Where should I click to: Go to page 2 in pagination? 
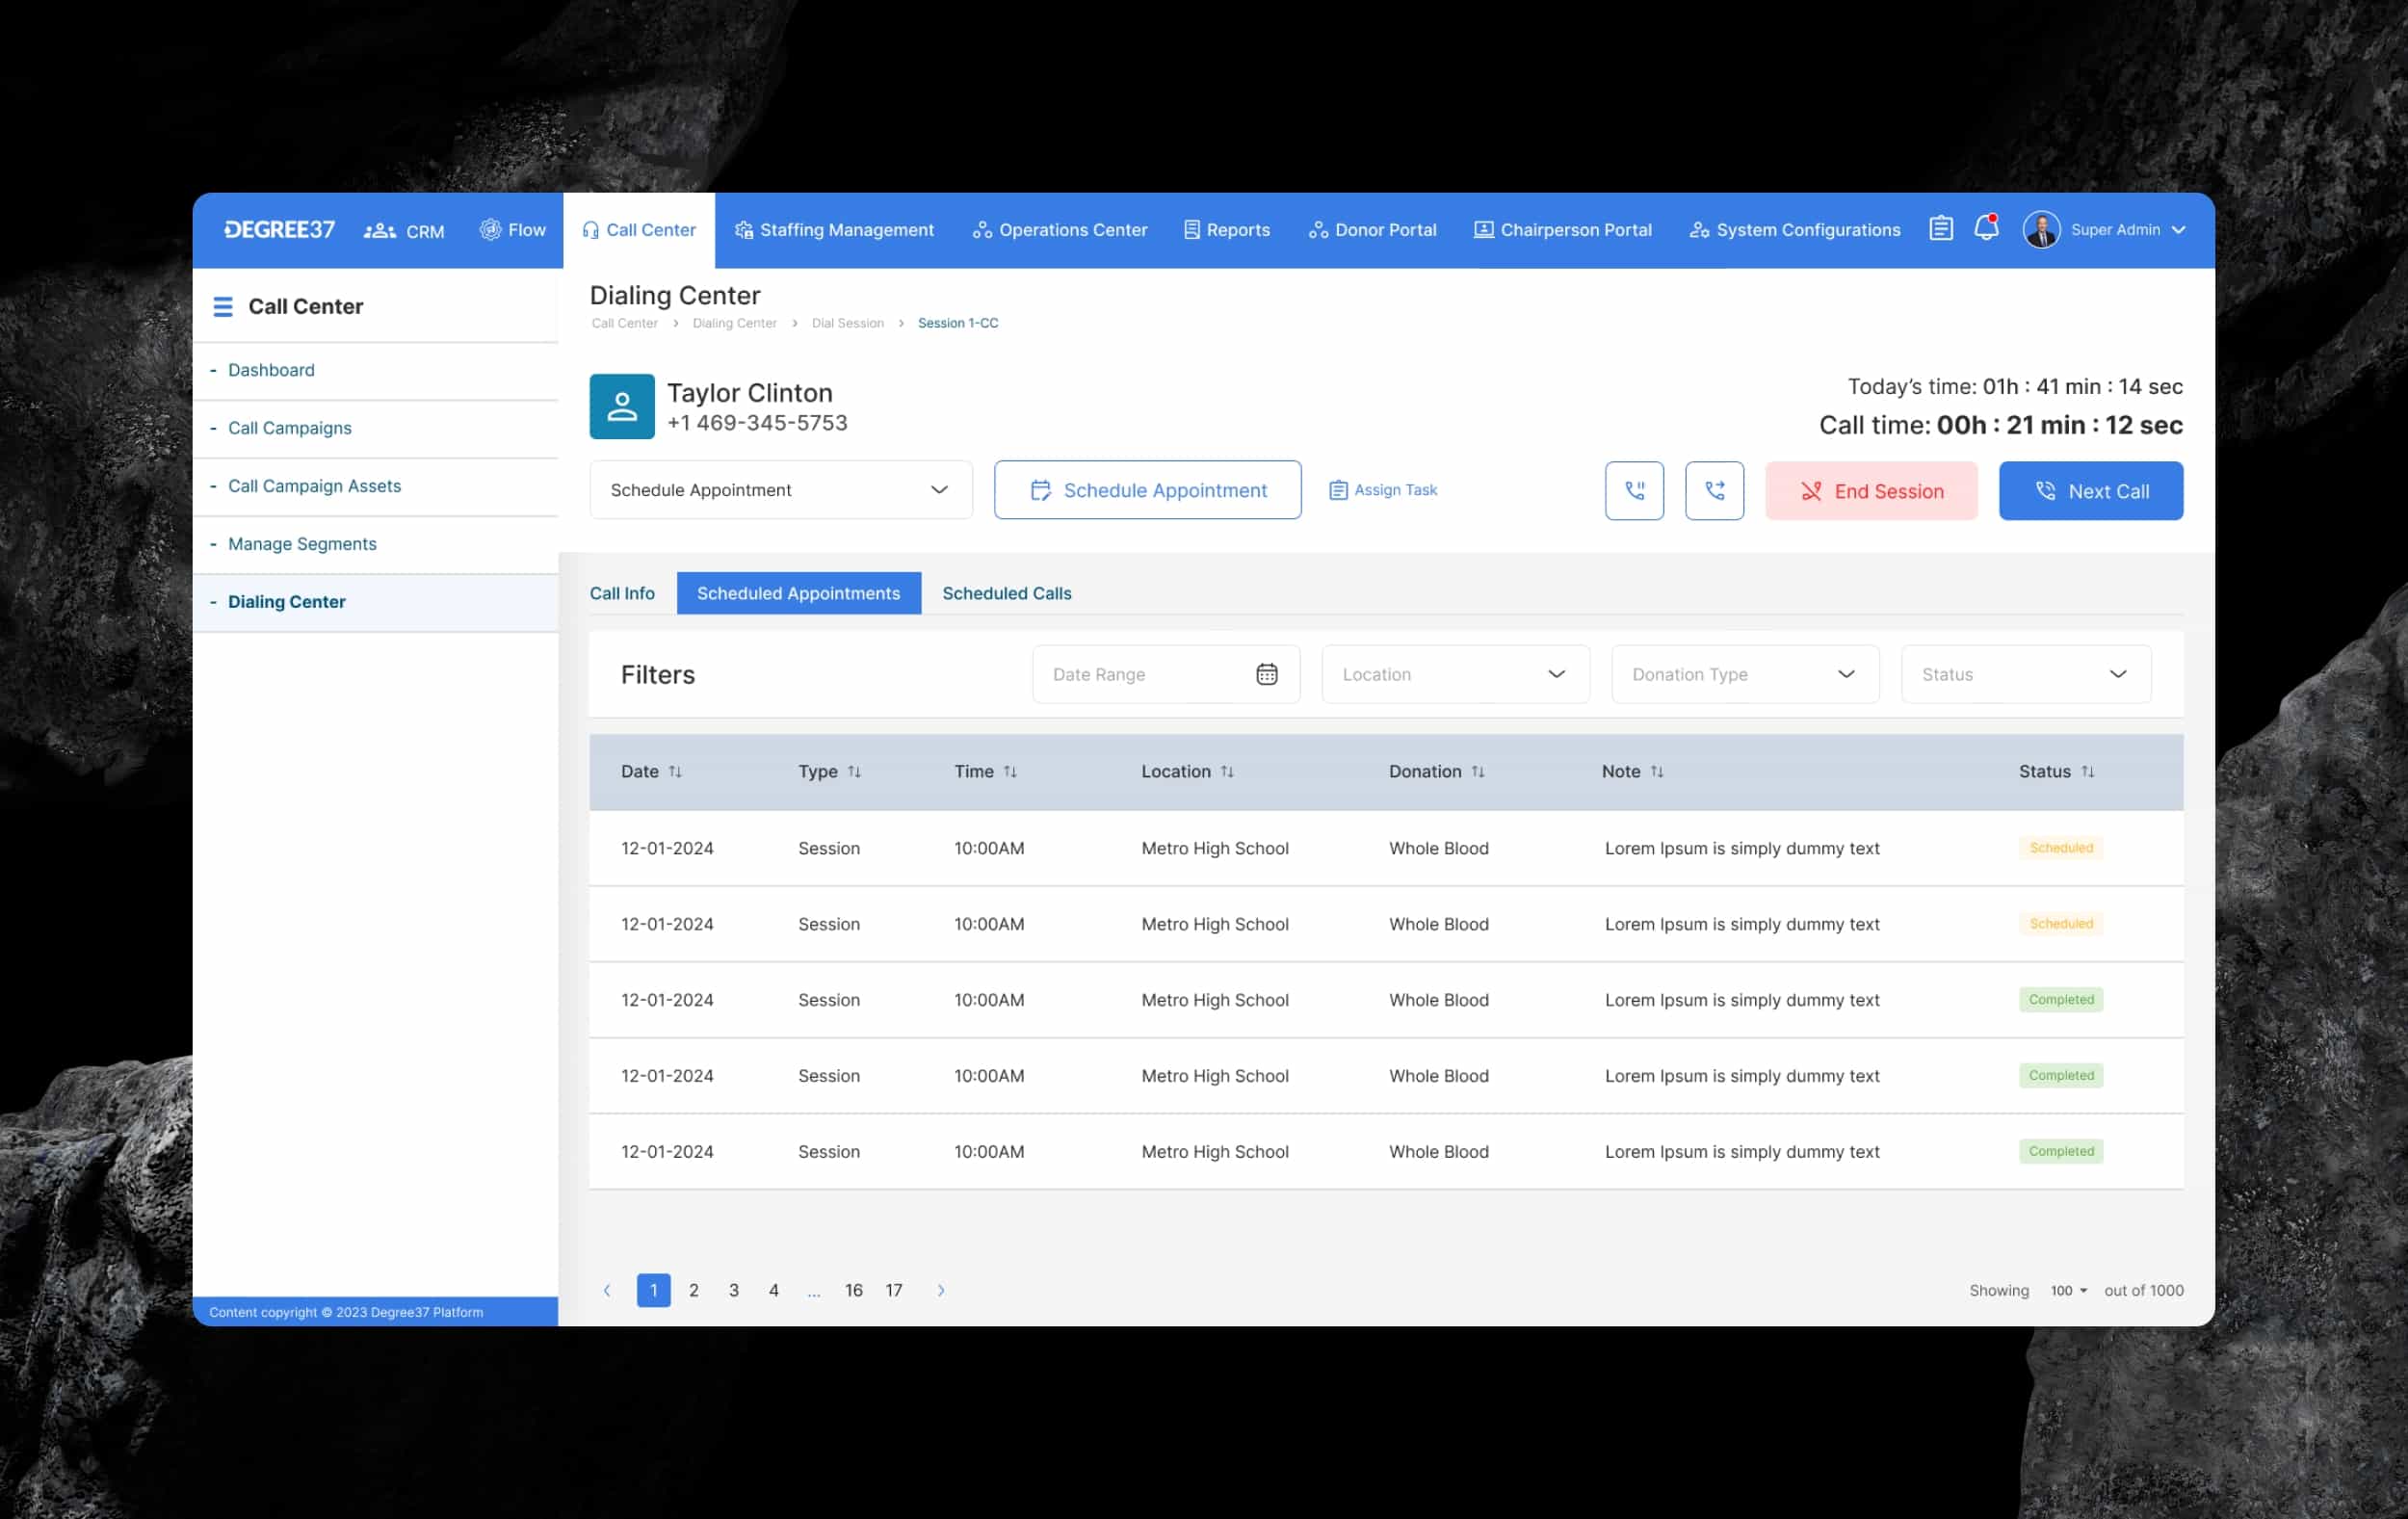[693, 1291]
